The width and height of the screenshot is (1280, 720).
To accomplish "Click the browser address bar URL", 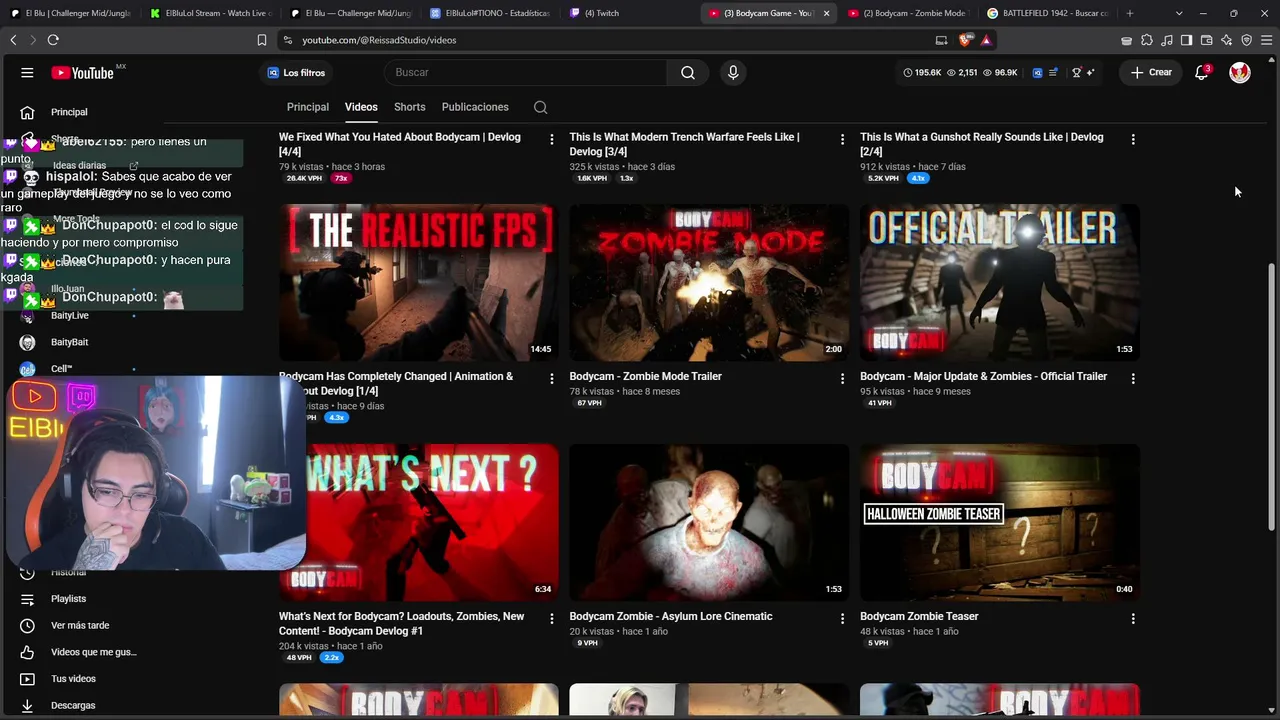I will pos(379,40).
